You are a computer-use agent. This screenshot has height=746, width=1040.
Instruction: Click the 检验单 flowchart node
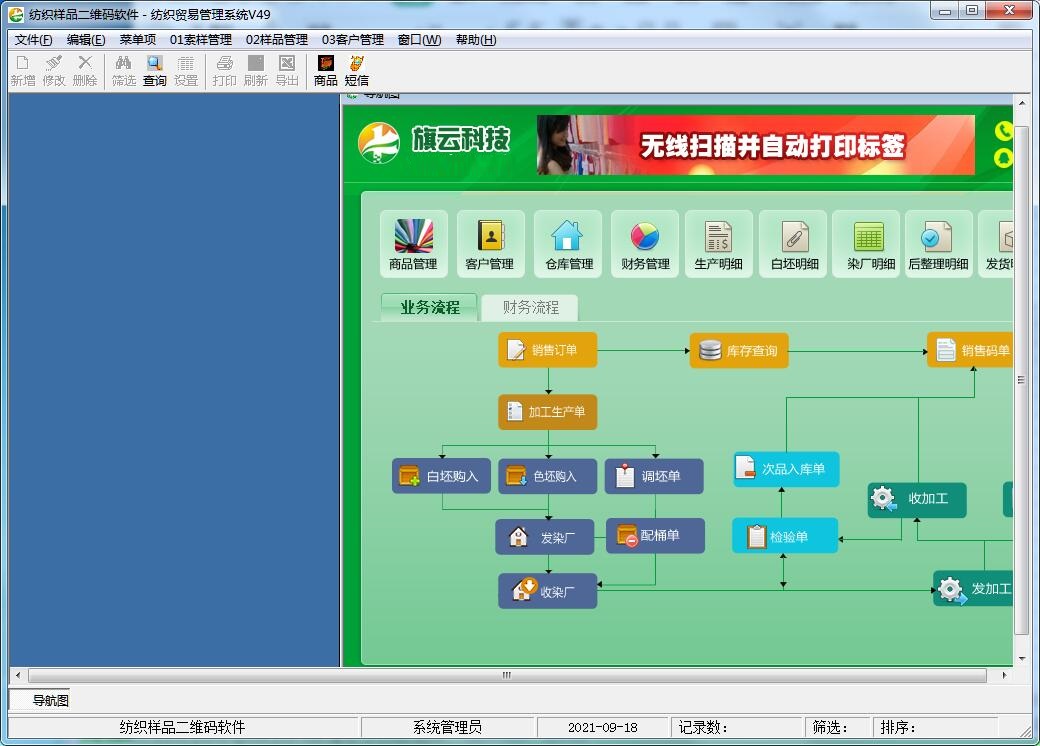(x=785, y=536)
